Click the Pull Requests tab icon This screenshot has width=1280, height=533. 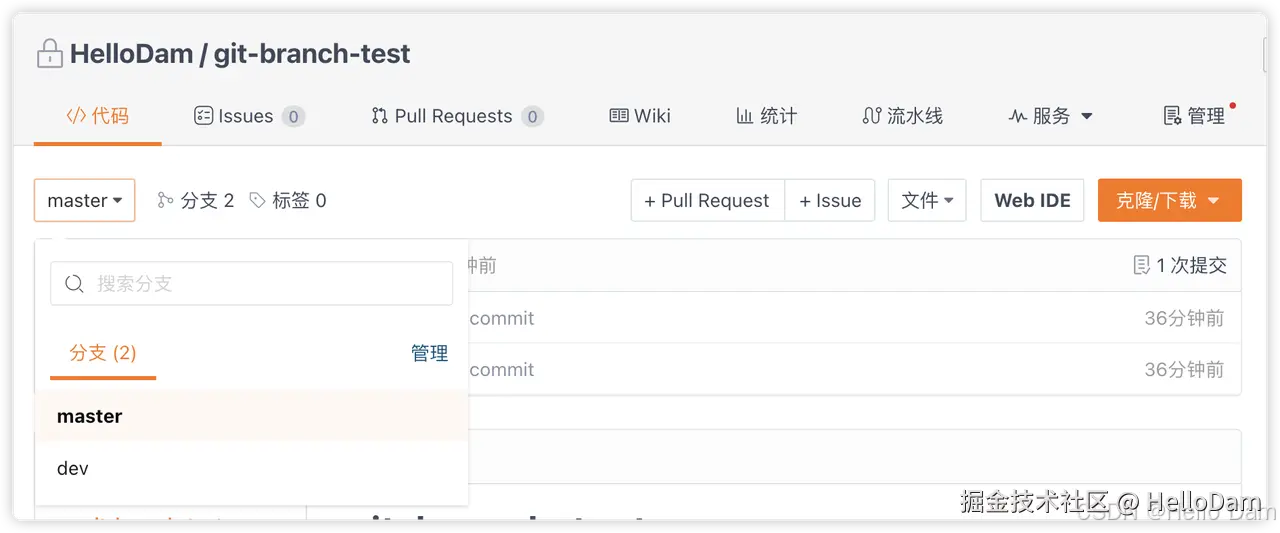click(x=379, y=116)
